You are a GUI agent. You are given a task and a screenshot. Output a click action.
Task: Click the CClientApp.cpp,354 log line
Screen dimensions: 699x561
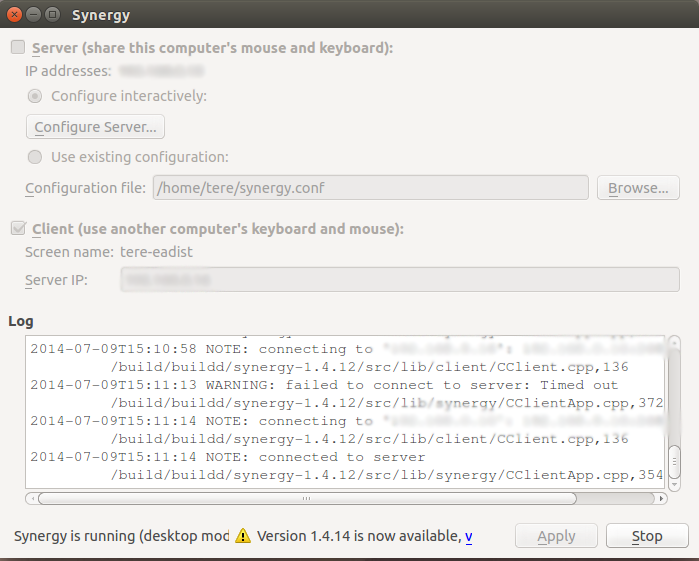tap(387, 475)
